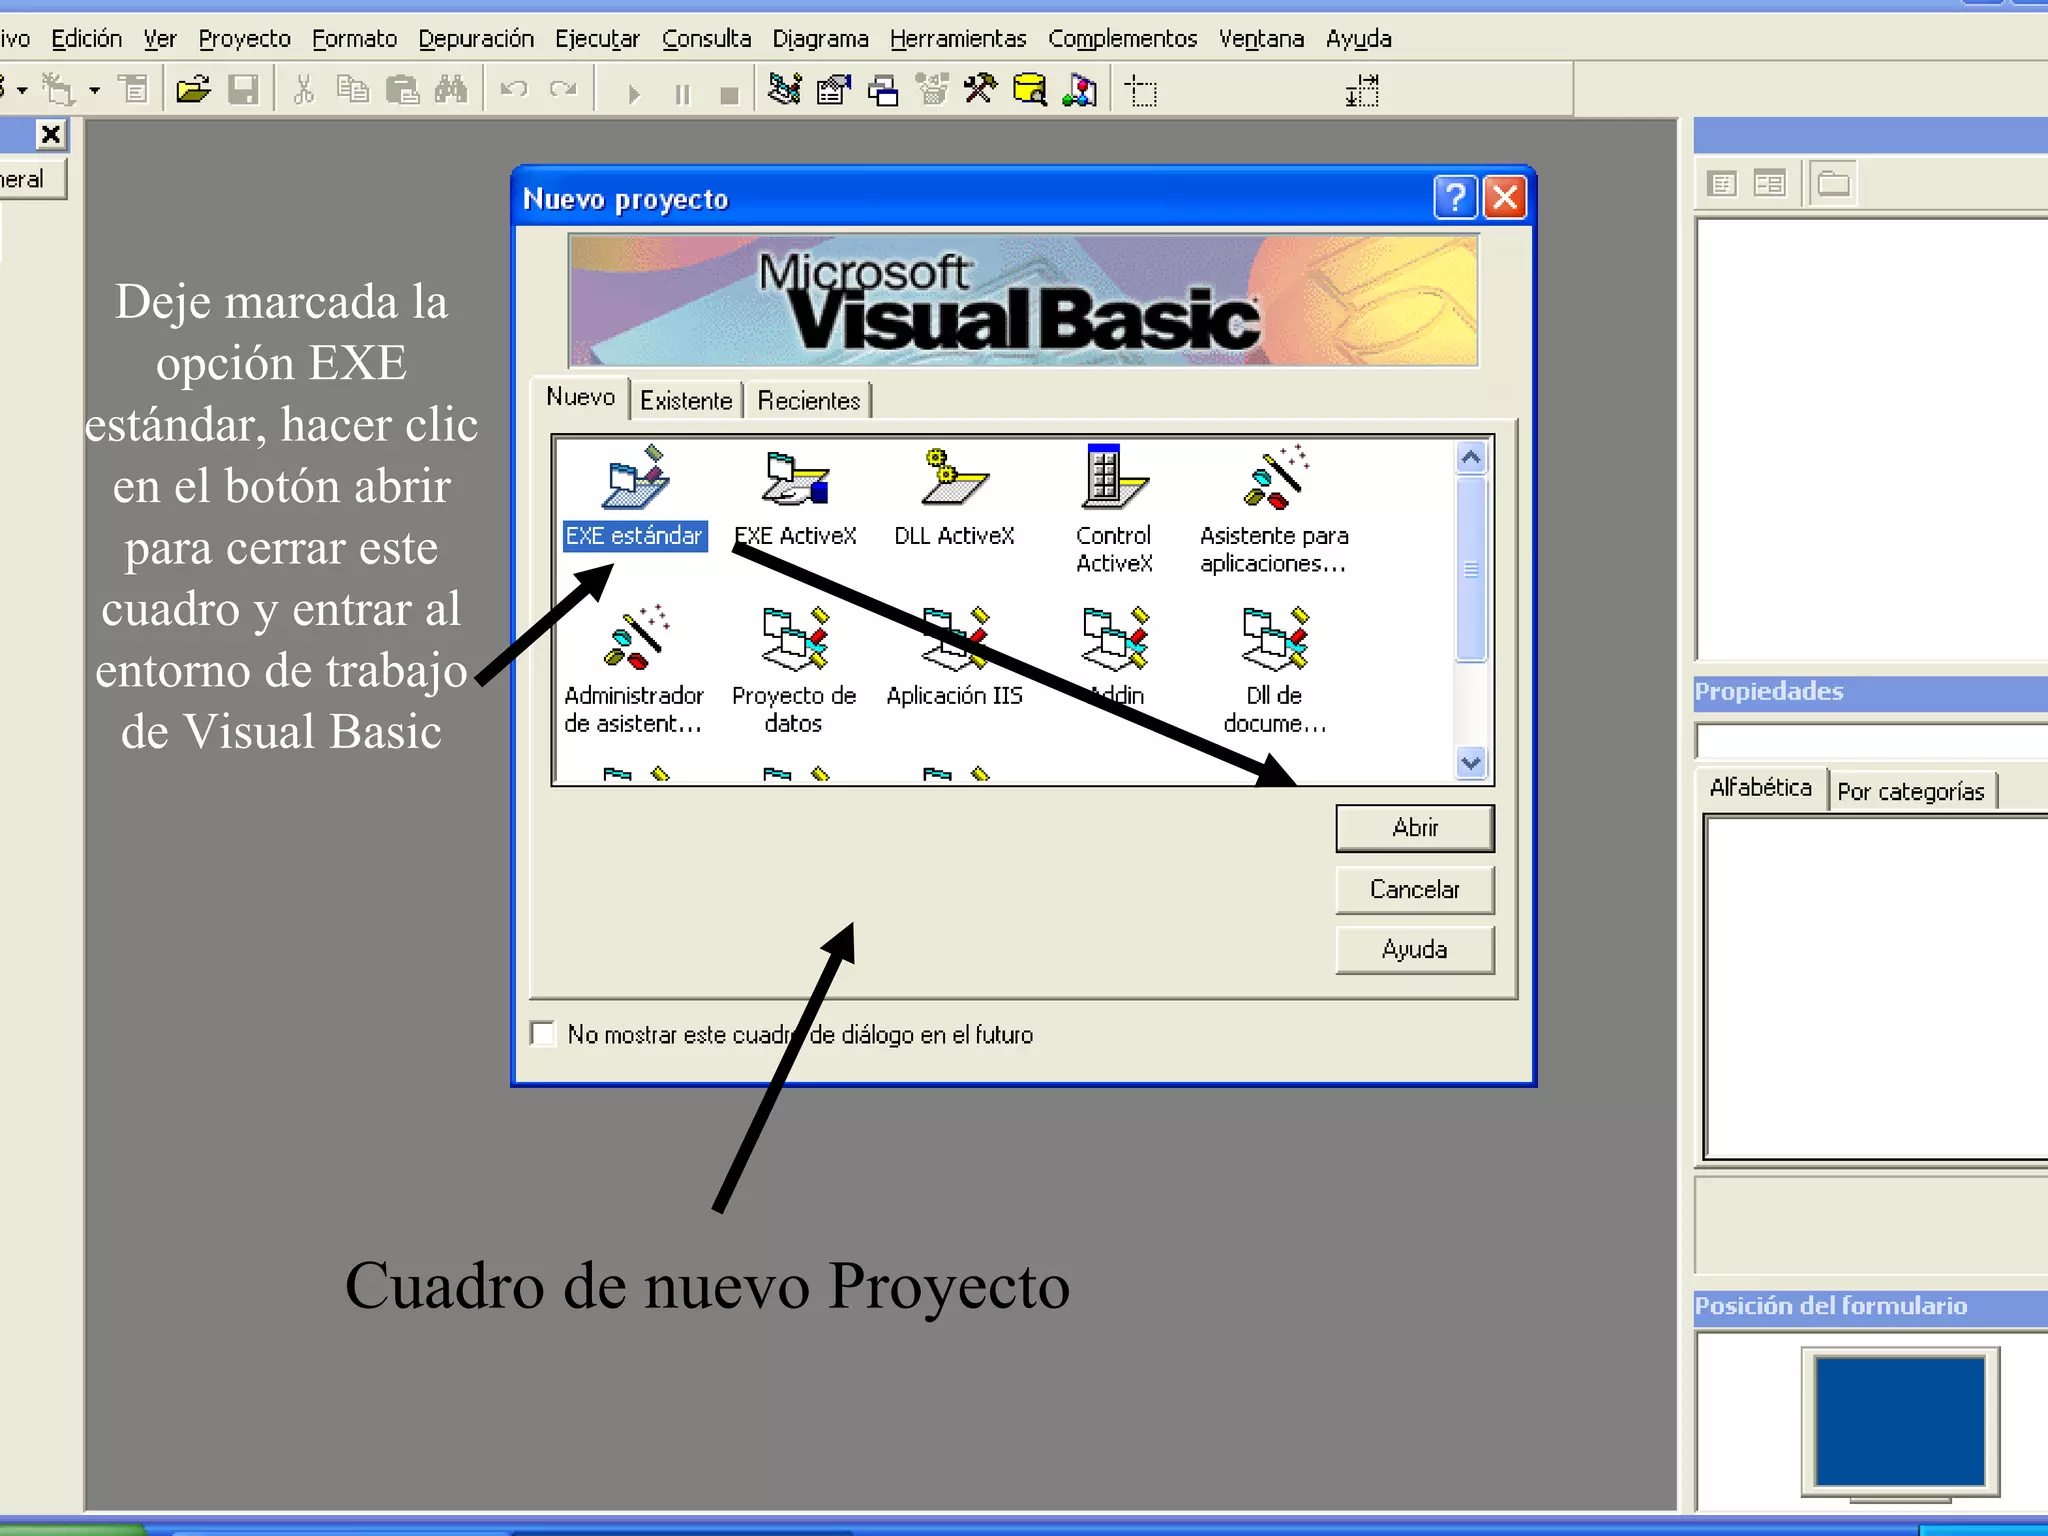
Task: Click the Find binoculars toolbar icon
Action: click(x=451, y=91)
